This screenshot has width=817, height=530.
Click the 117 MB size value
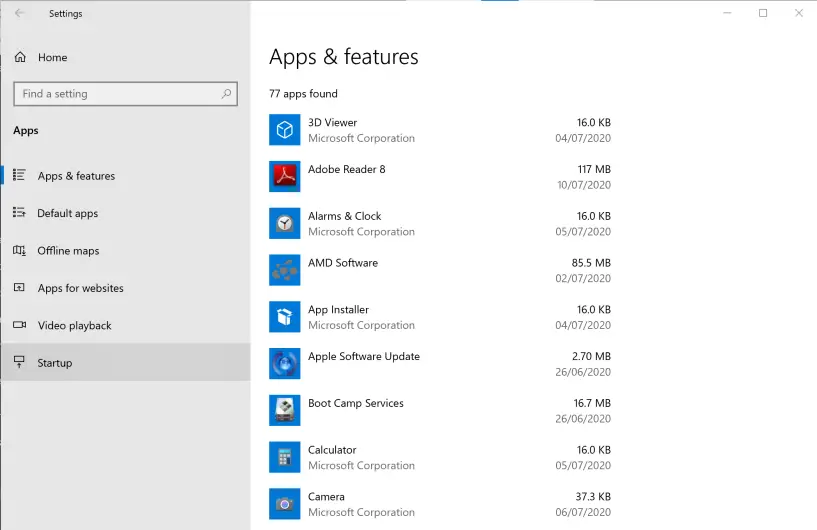(x=594, y=169)
